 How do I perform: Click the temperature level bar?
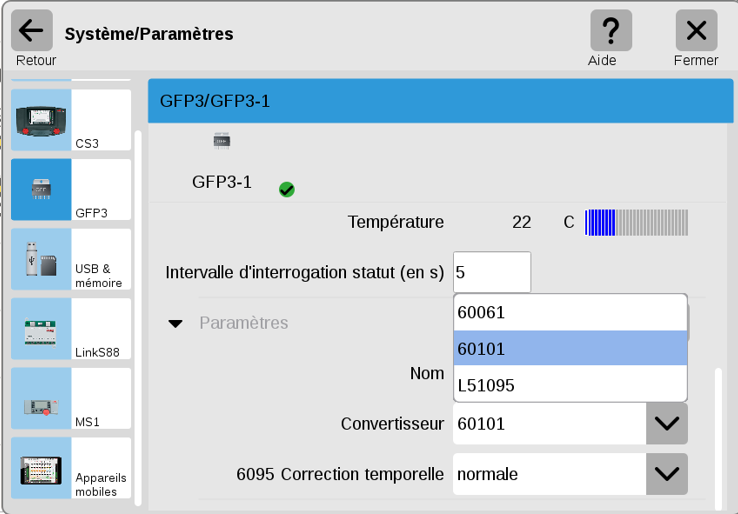pos(636,222)
